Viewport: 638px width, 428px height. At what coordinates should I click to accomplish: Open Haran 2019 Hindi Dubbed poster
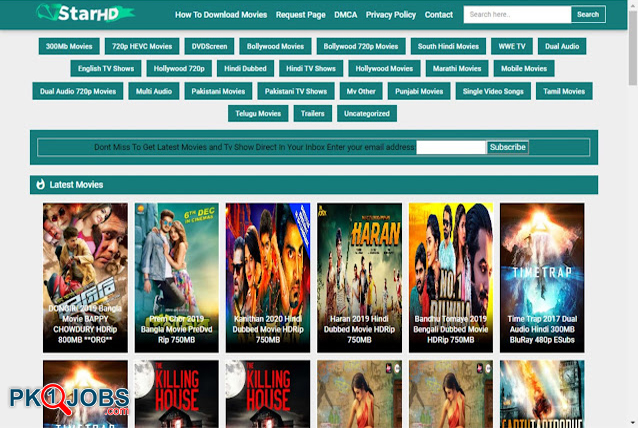point(359,278)
